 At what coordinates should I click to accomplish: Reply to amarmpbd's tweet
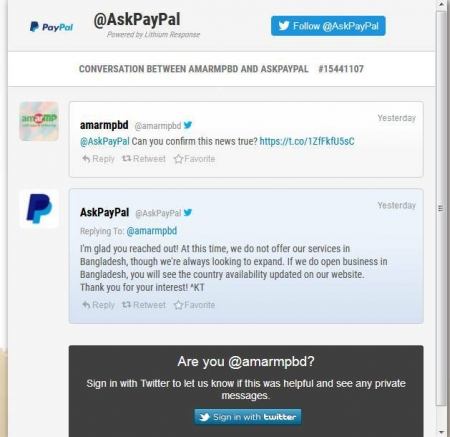[x=98, y=159]
